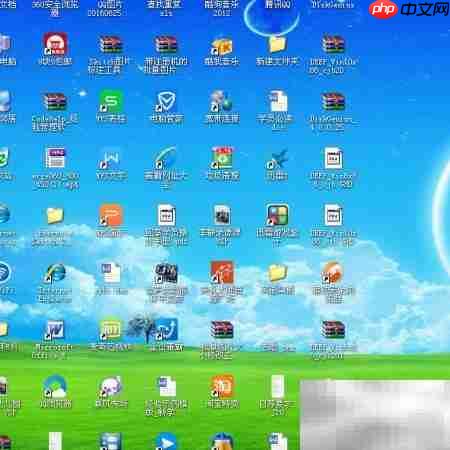450x450 pixels.
Task: Launch the blue swoosh browser shortcut
Action: point(166,158)
